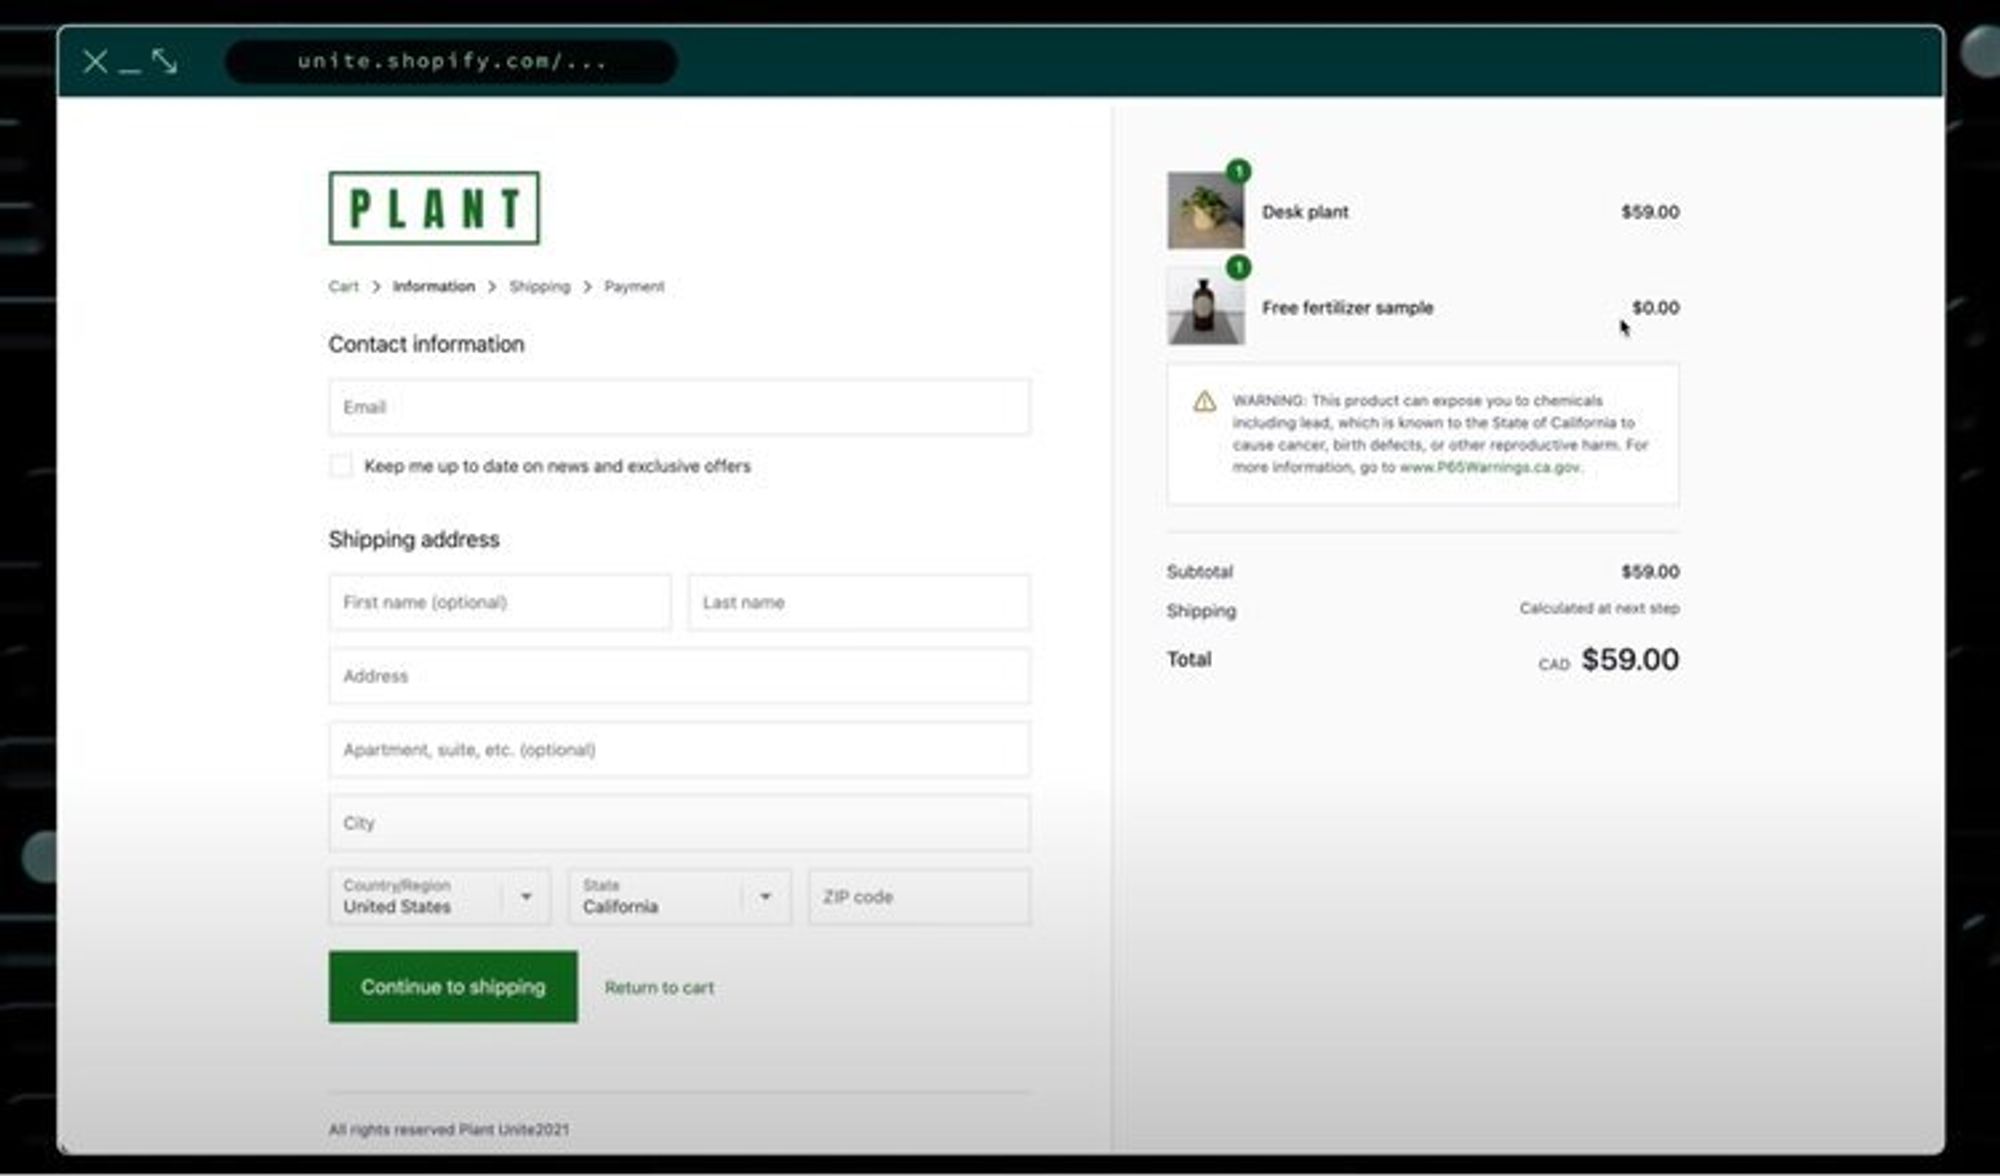Viewport: 2000px width, 1176px height.
Task: Select Payment breadcrumb step
Action: click(x=634, y=287)
